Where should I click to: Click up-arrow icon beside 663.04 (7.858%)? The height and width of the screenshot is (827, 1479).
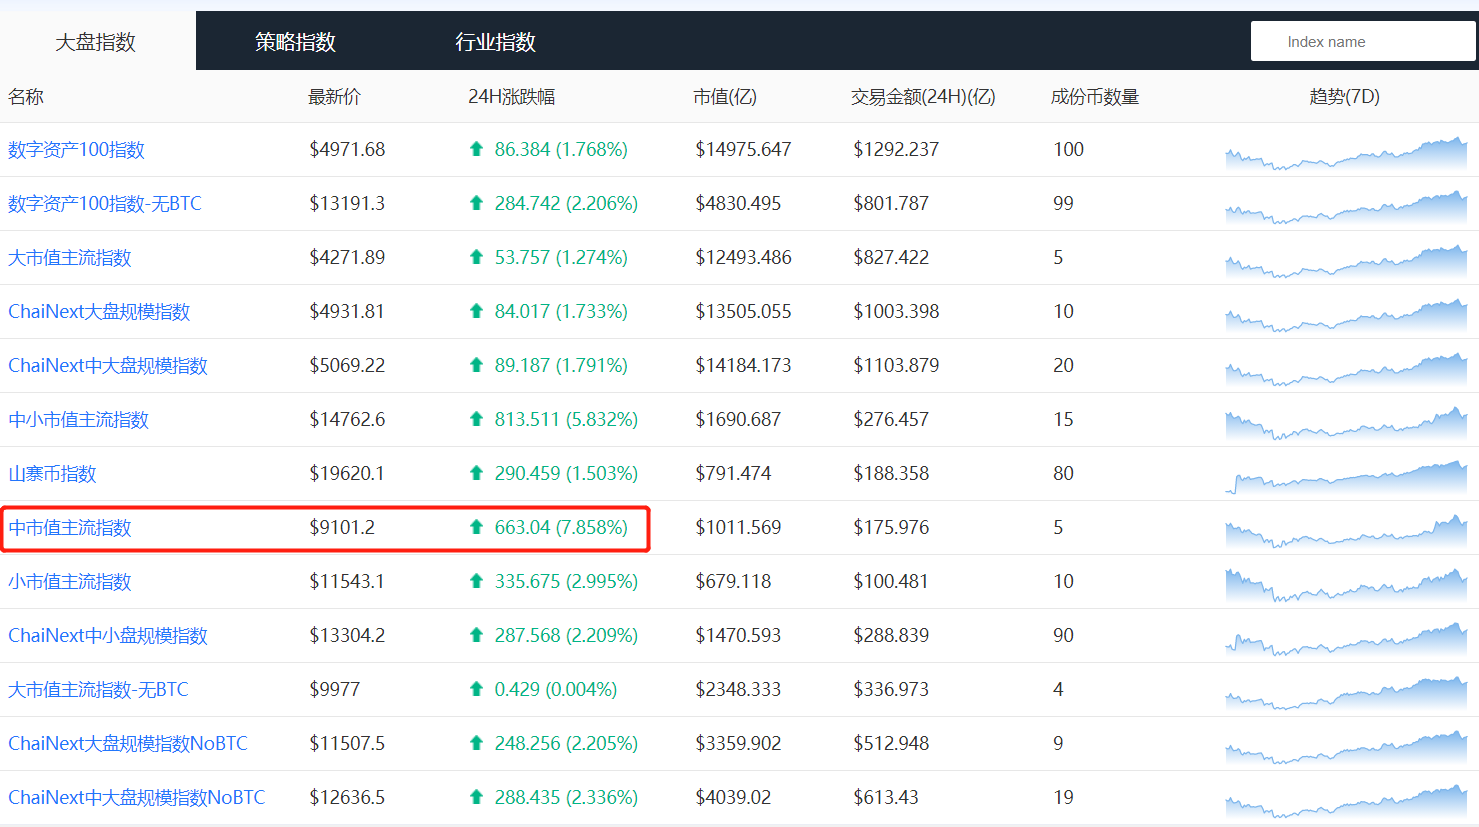coord(476,527)
